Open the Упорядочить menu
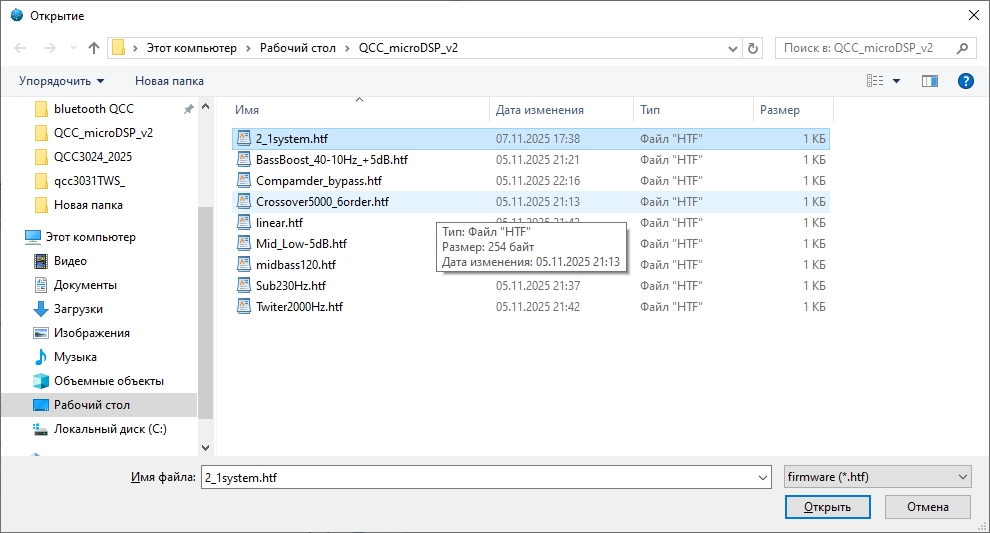 coord(62,81)
